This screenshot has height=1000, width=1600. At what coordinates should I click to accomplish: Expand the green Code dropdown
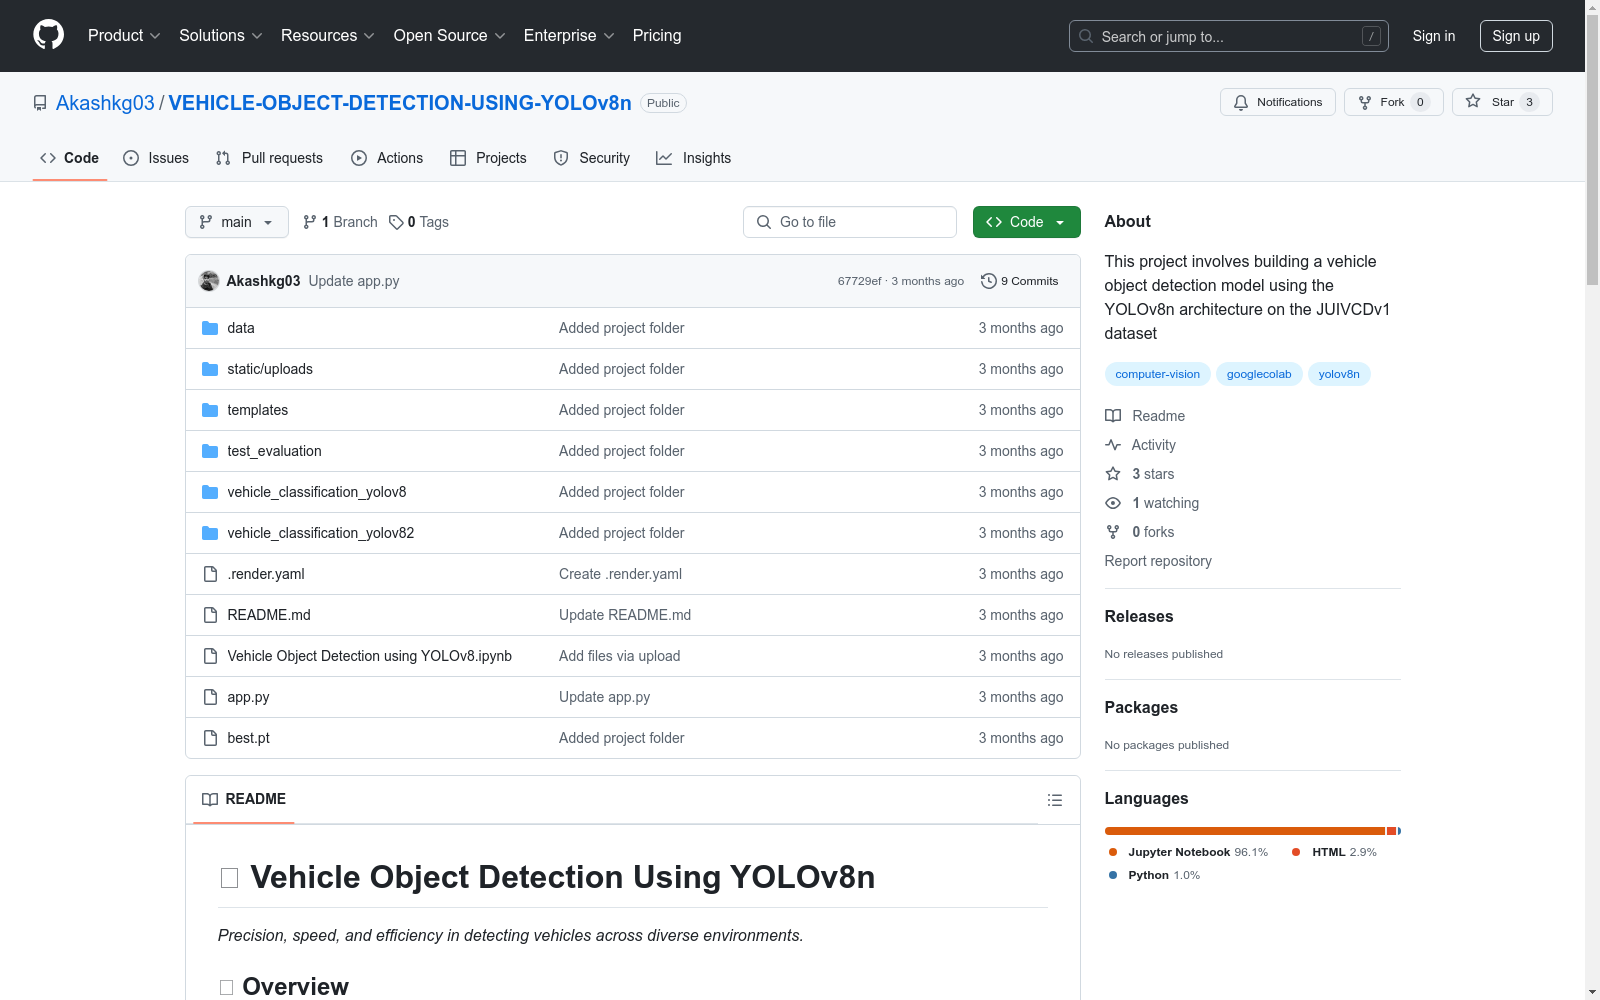point(1026,222)
